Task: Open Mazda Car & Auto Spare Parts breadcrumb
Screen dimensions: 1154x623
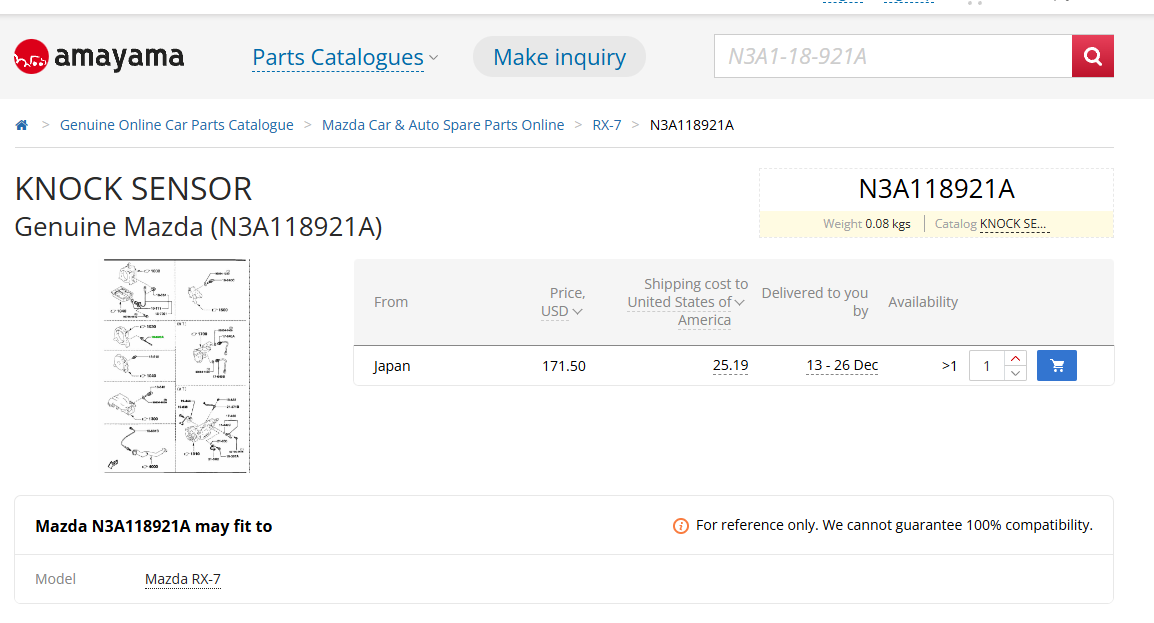Action: tap(443, 125)
